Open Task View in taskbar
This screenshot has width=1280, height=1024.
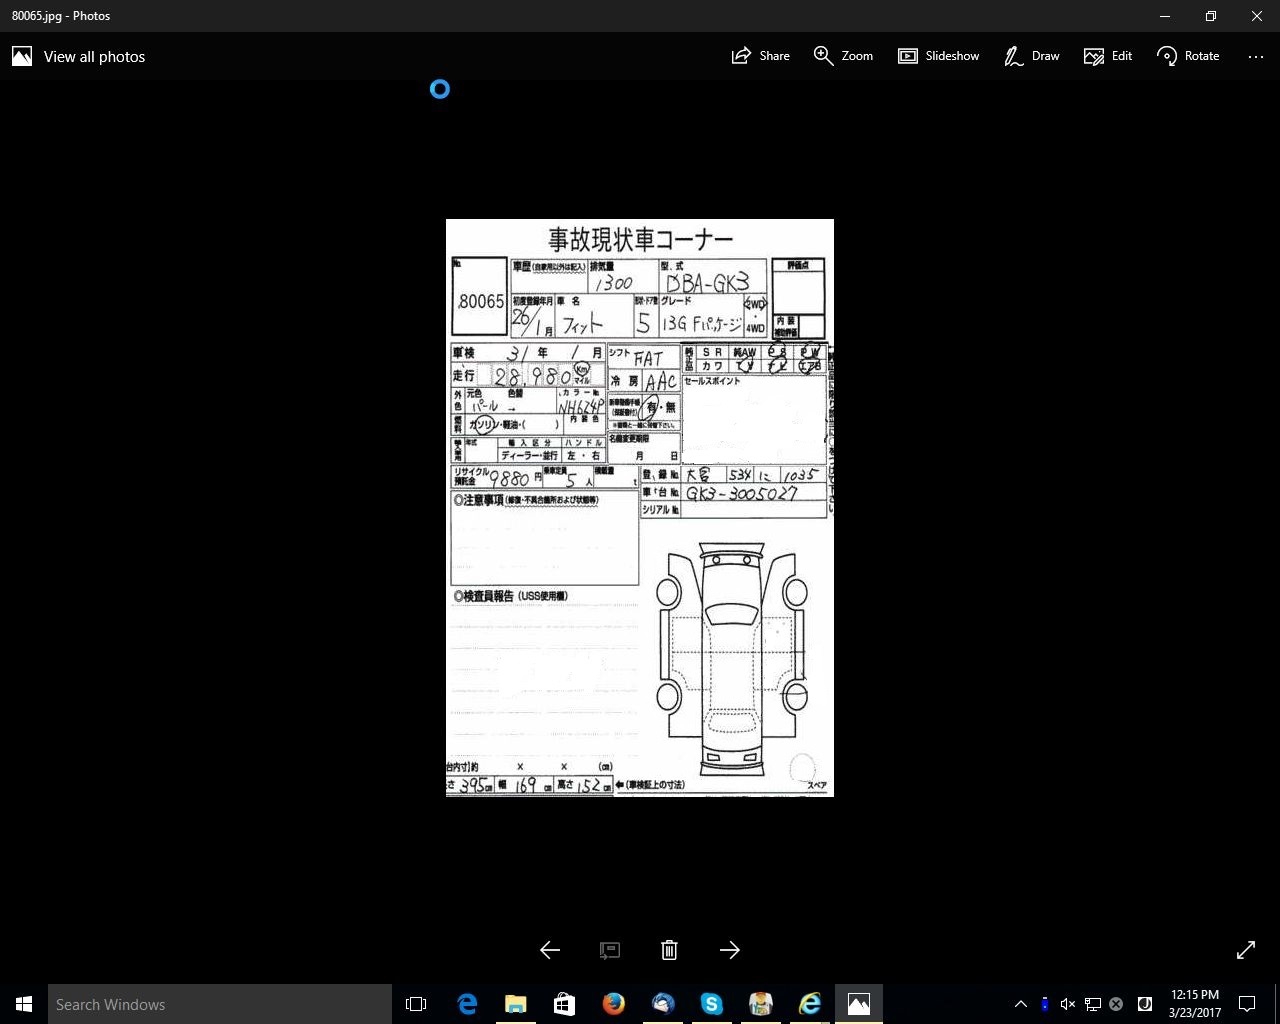pos(416,1004)
